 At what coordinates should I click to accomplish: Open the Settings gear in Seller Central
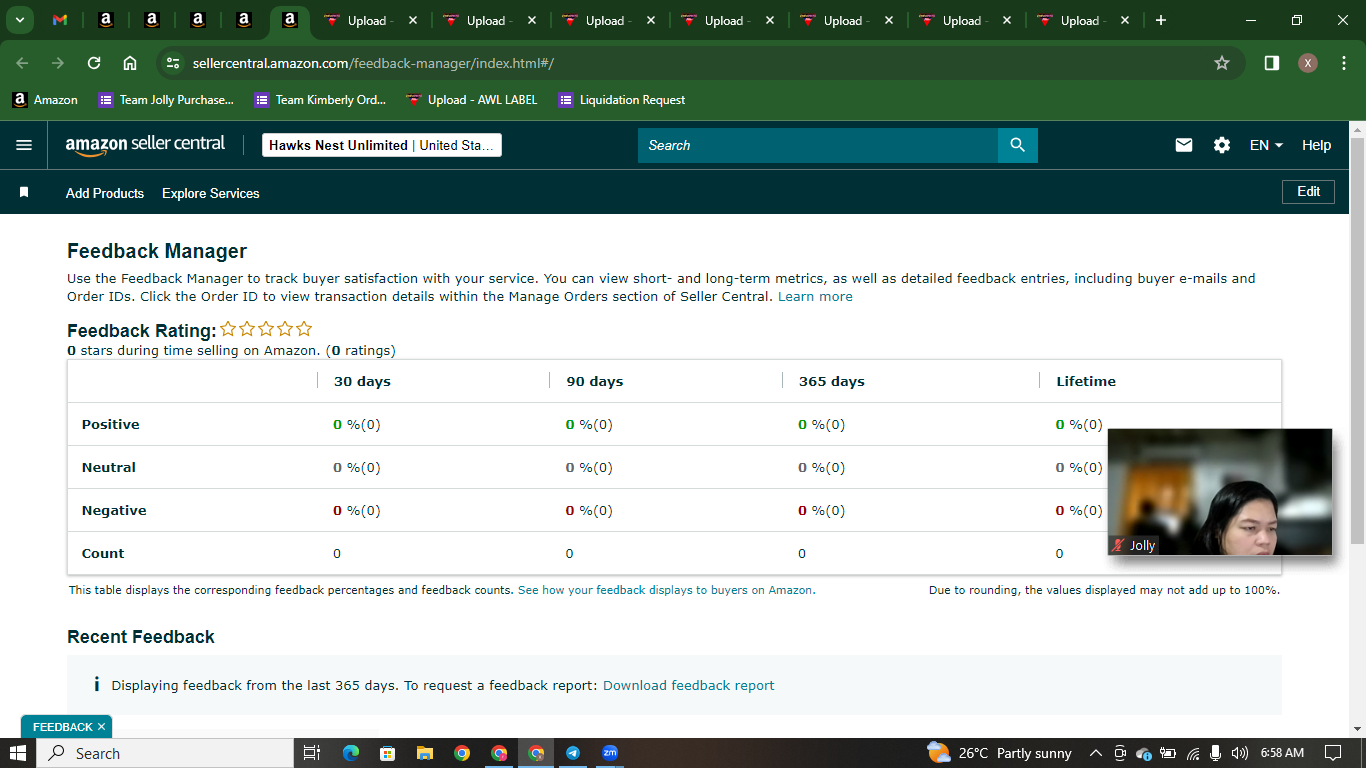(x=1222, y=145)
